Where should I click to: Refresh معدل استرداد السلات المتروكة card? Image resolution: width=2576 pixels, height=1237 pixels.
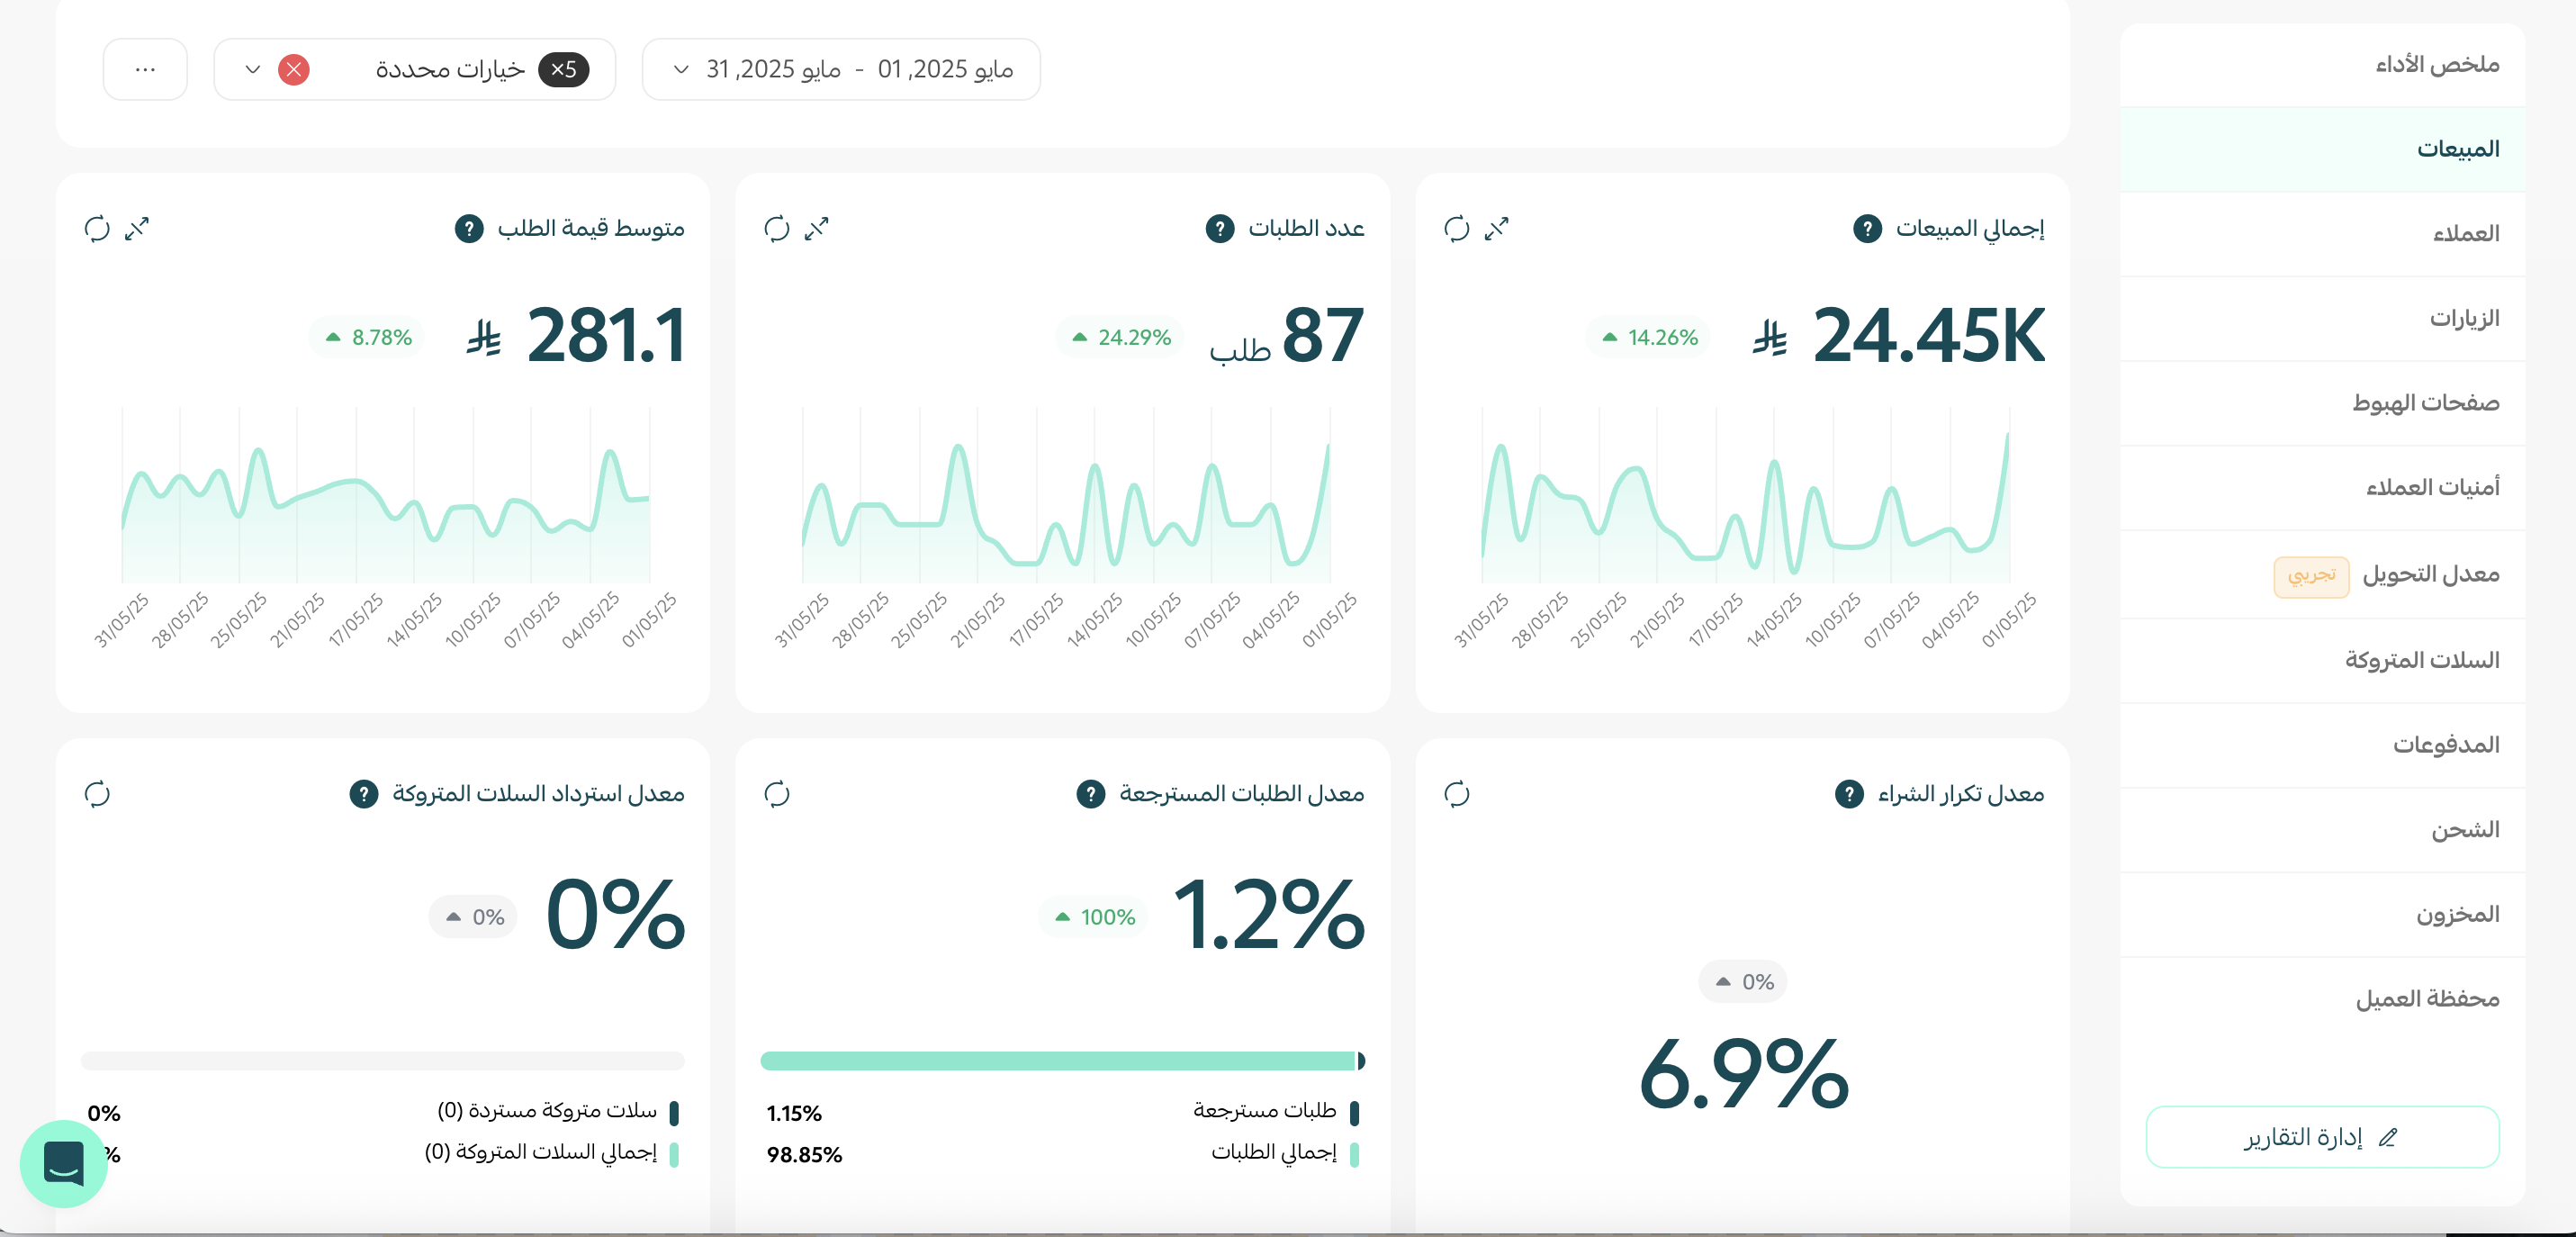coord(97,794)
